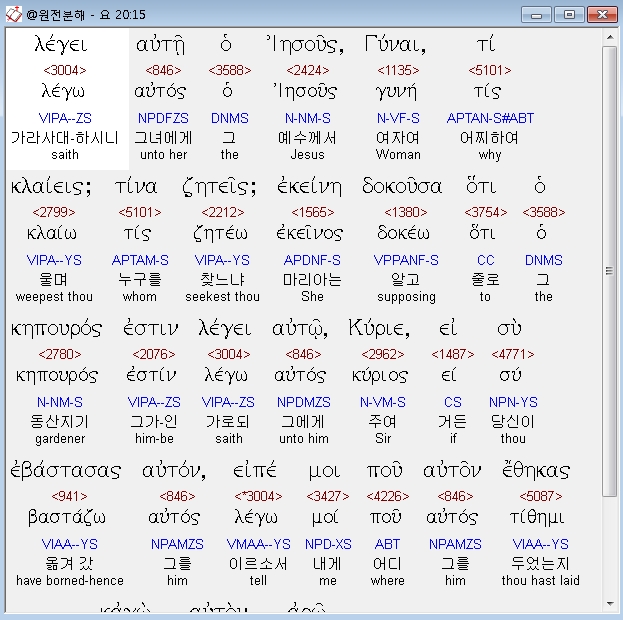This screenshot has height=620, width=623.
Task: Click the Korean gloss 그가-인
Action: [x=154, y=421]
